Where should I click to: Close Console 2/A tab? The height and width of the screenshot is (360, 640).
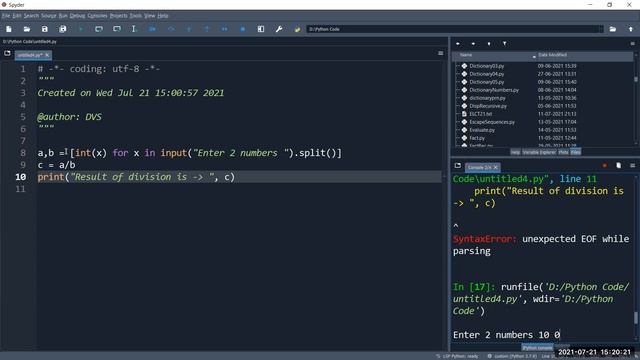(x=496, y=167)
